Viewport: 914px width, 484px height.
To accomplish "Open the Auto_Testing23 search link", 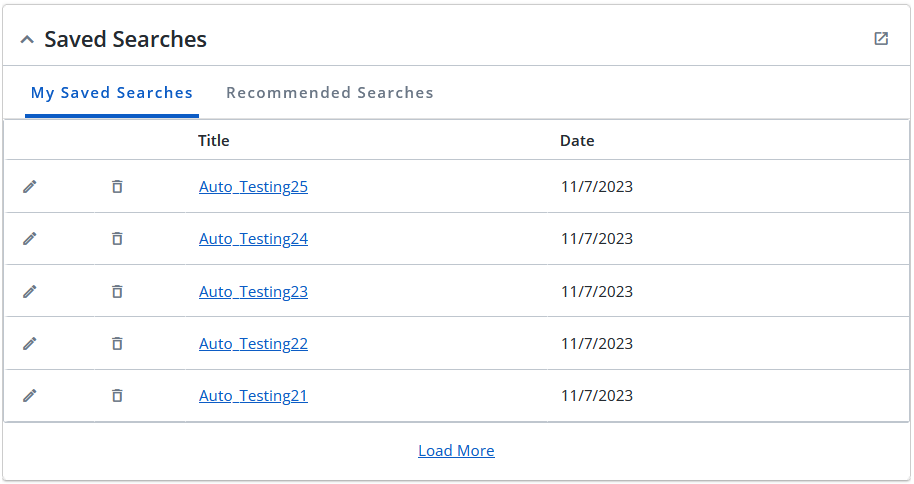I will tap(253, 292).
